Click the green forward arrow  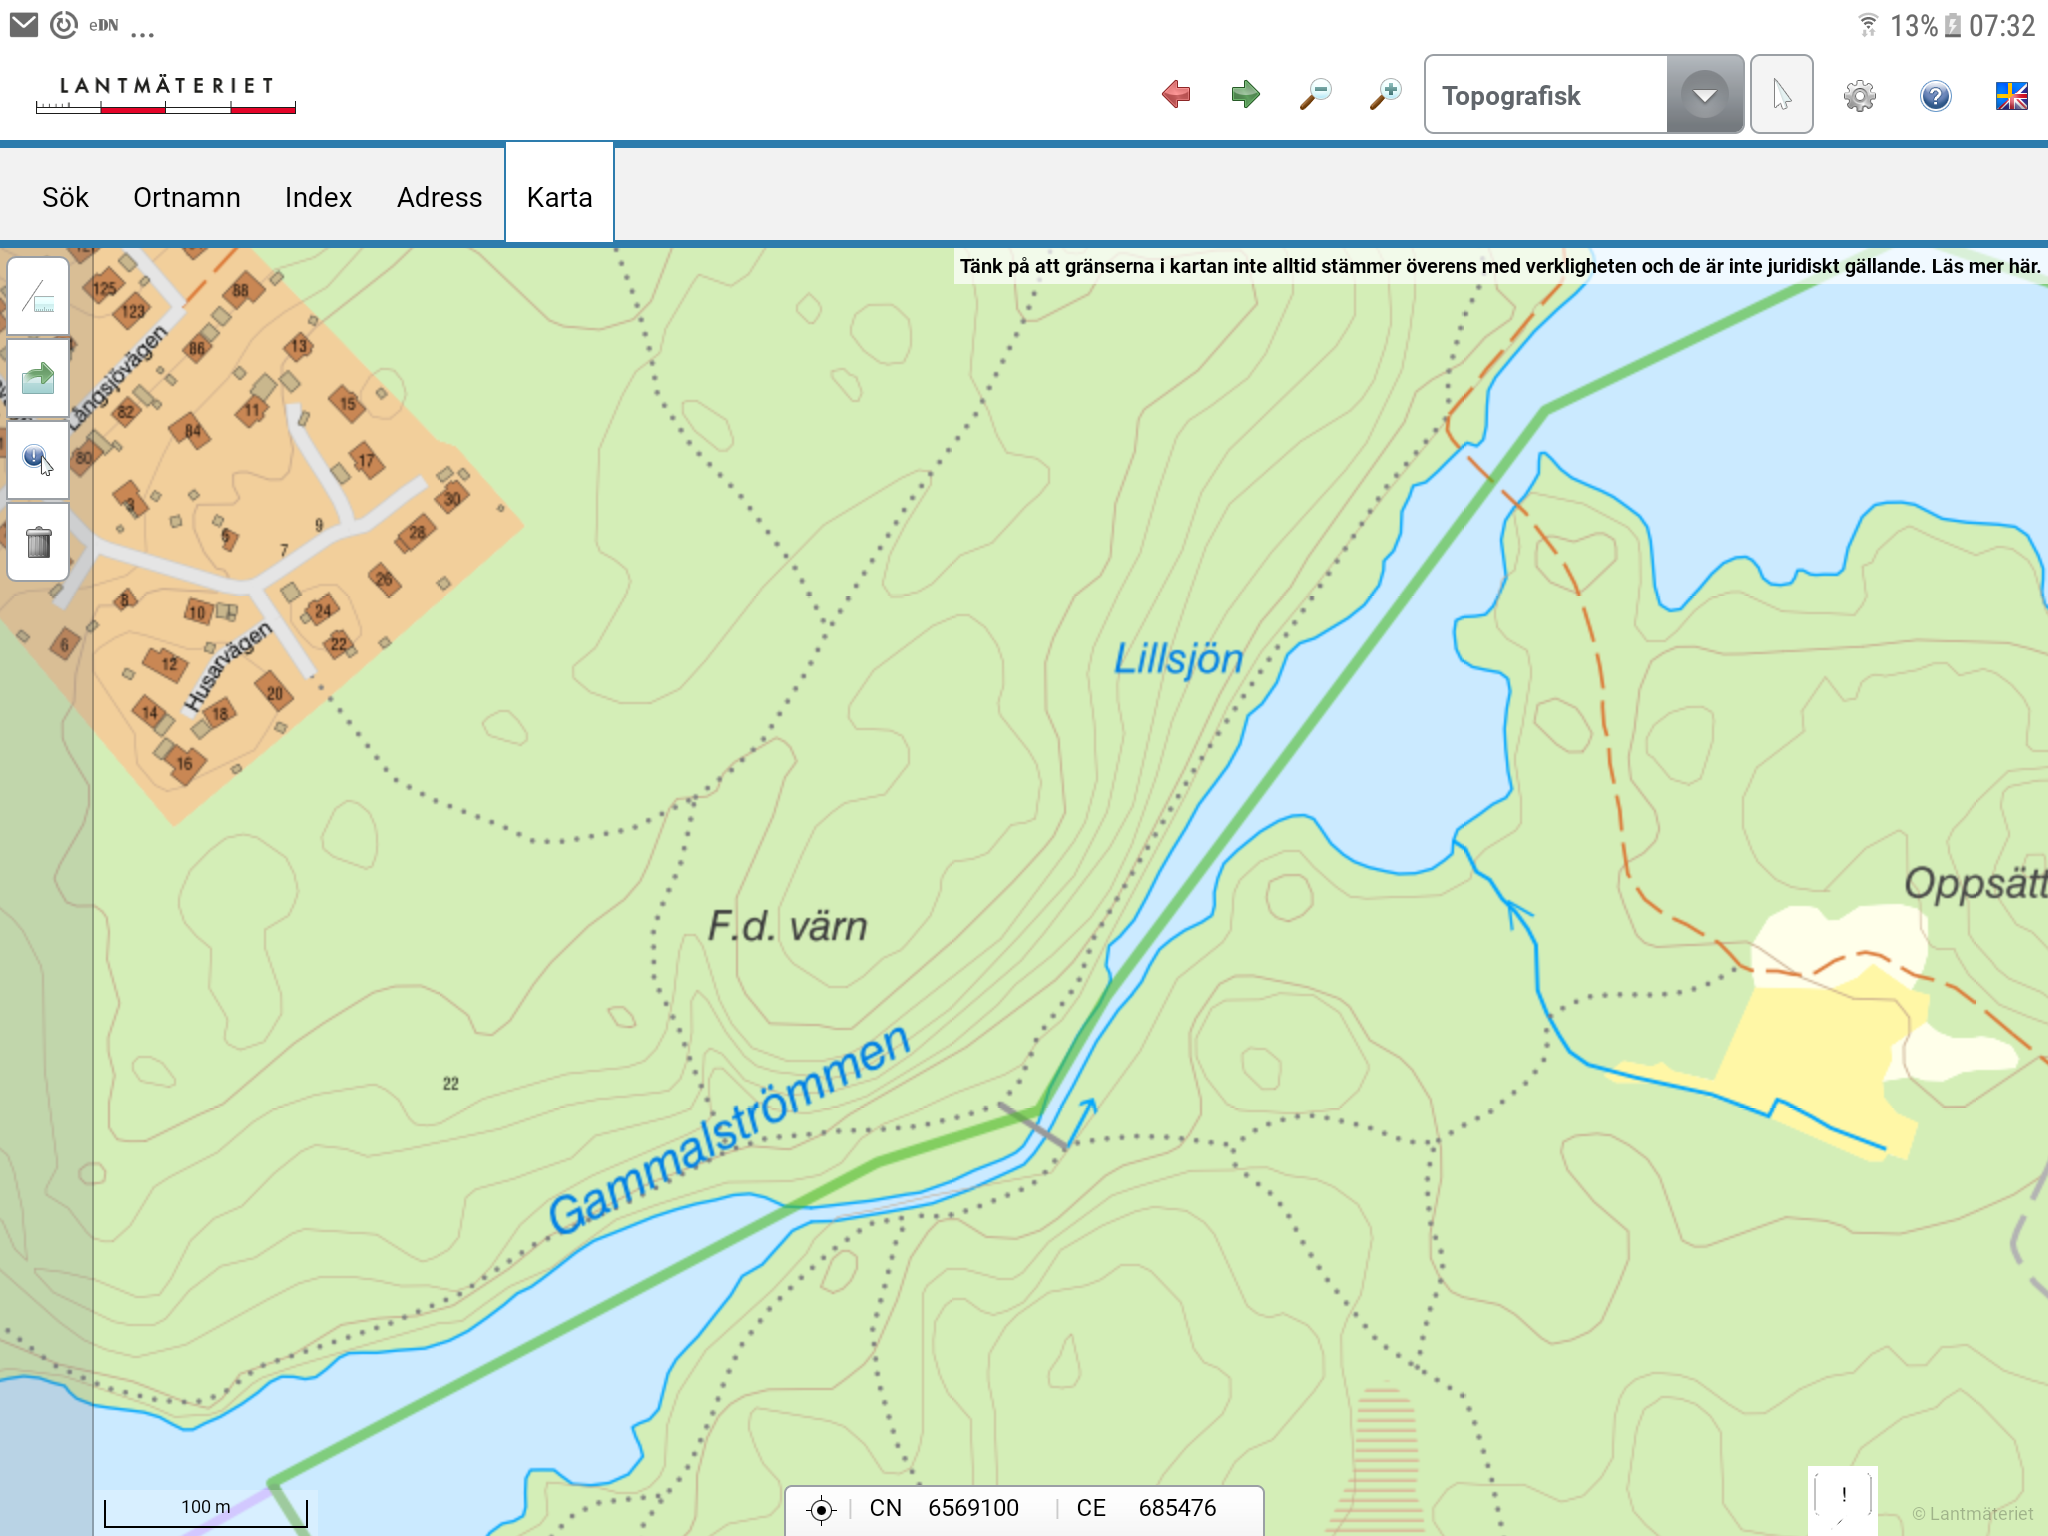[x=1245, y=95]
